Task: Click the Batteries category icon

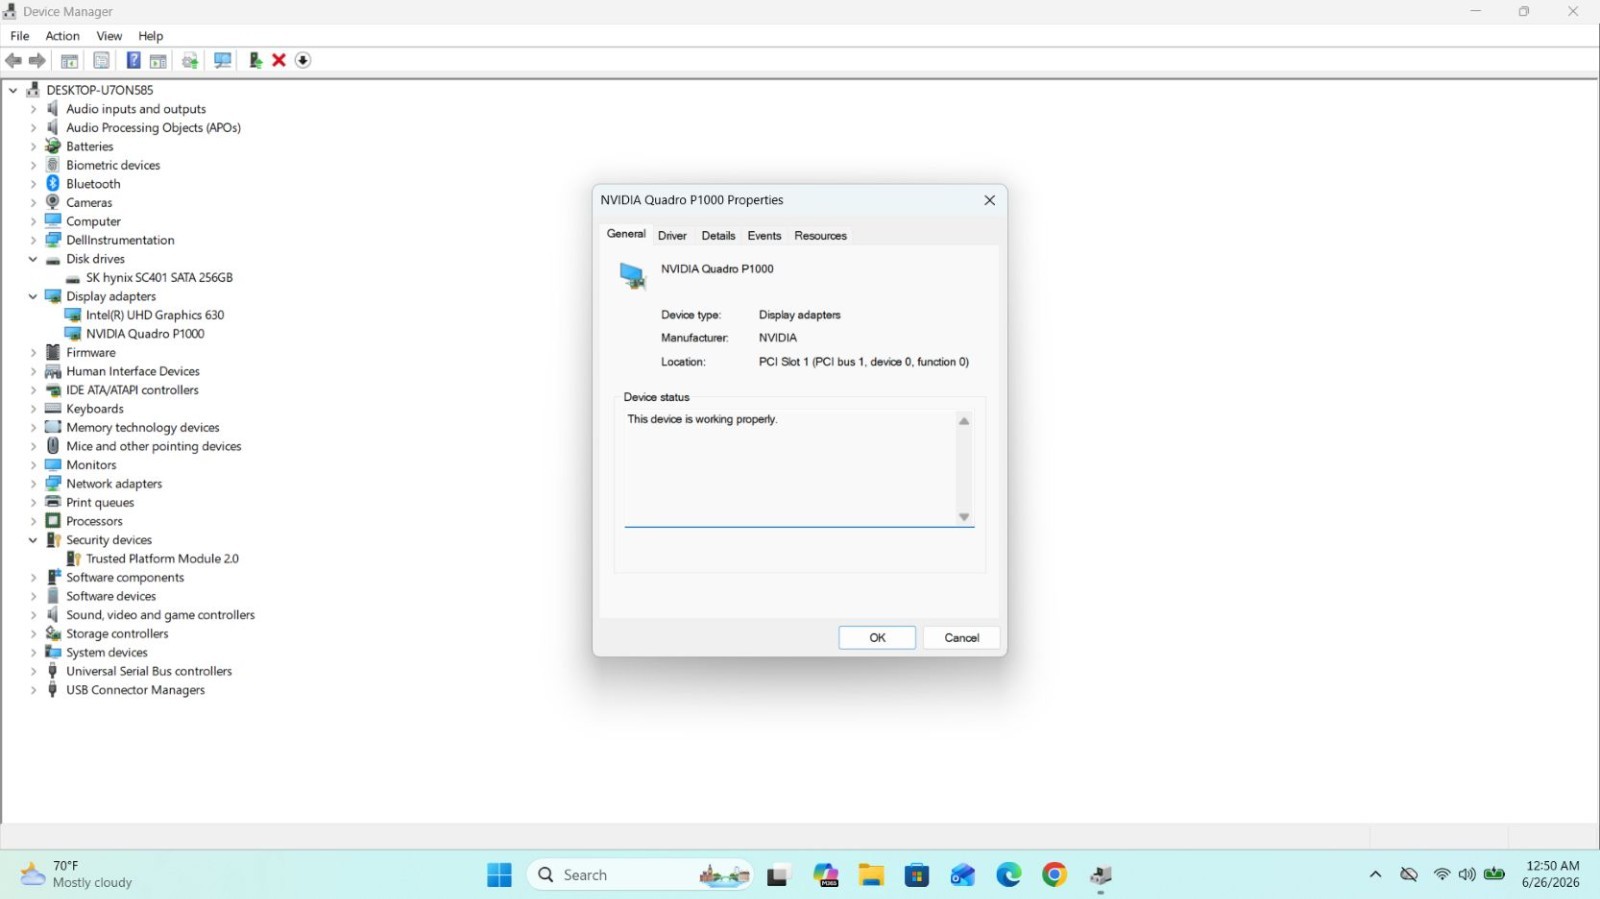Action: (53, 146)
